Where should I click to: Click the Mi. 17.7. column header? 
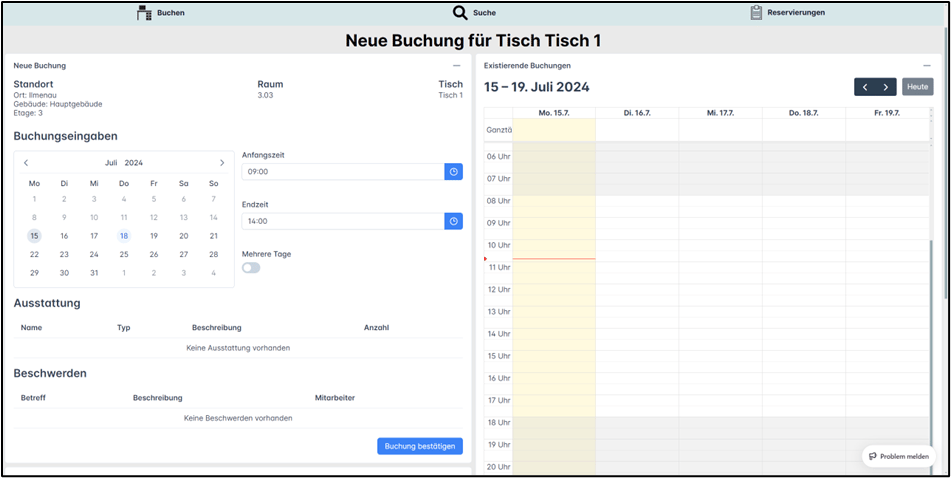click(x=720, y=113)
